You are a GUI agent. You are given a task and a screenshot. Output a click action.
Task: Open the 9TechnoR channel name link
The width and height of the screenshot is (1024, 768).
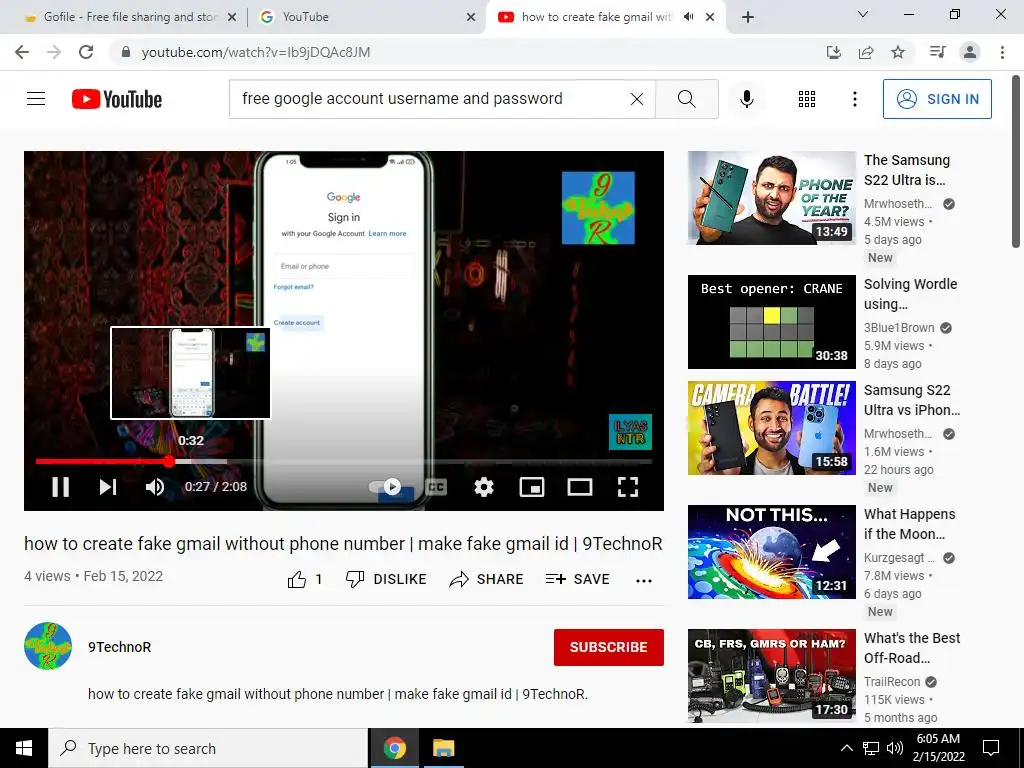point(120,647)
